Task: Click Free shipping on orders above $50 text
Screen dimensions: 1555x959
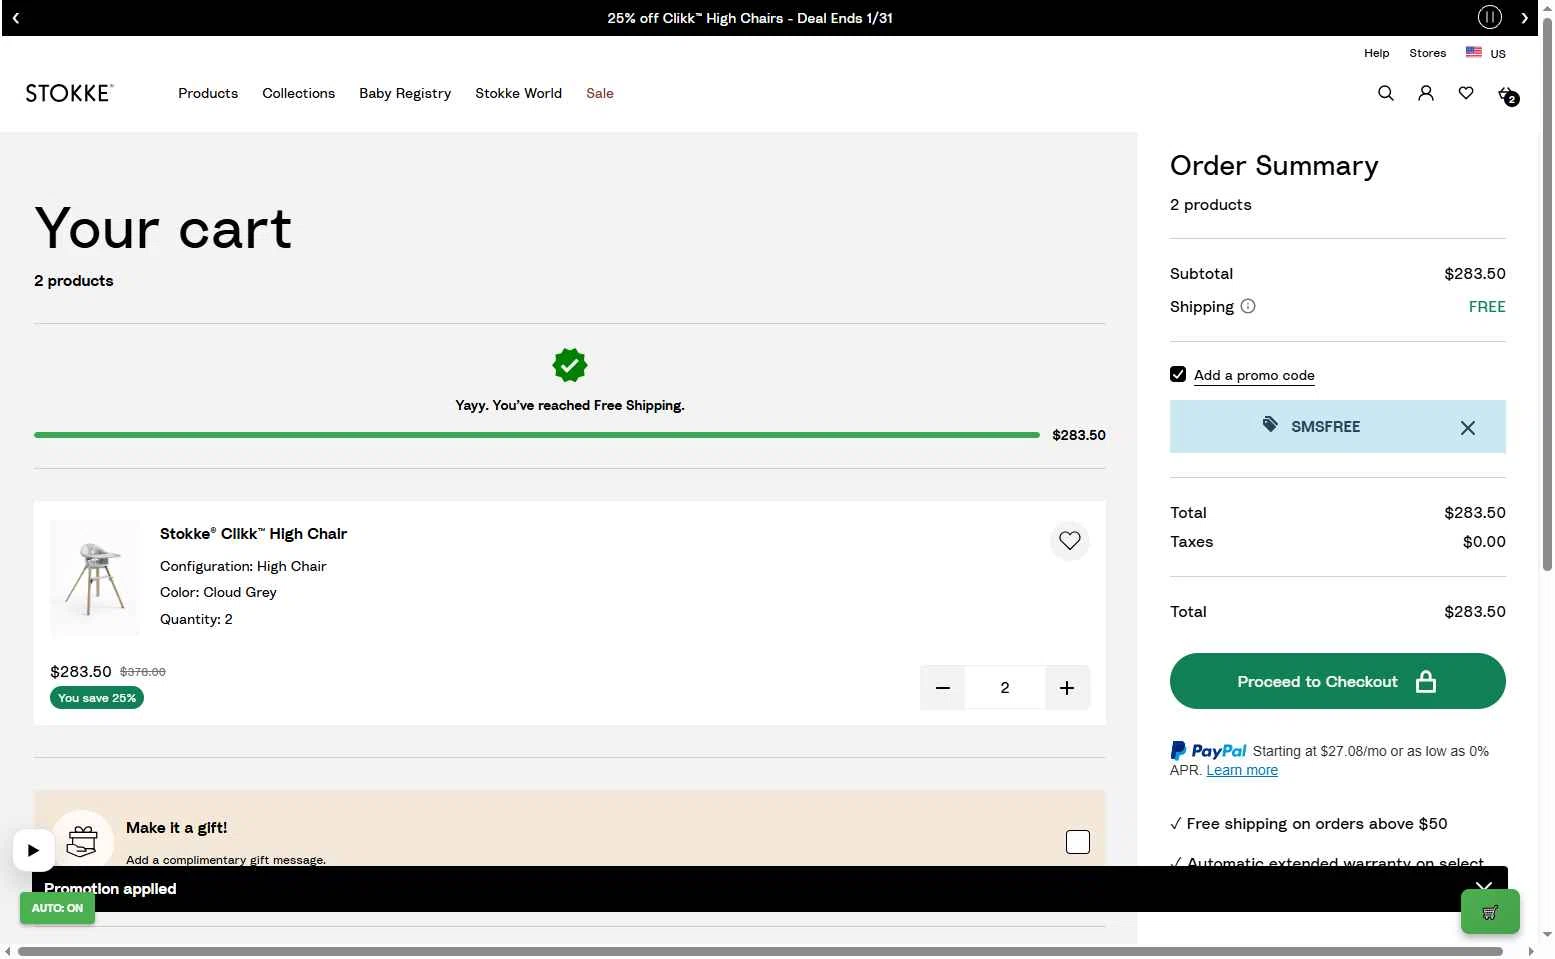Action: pos(1316,824)
